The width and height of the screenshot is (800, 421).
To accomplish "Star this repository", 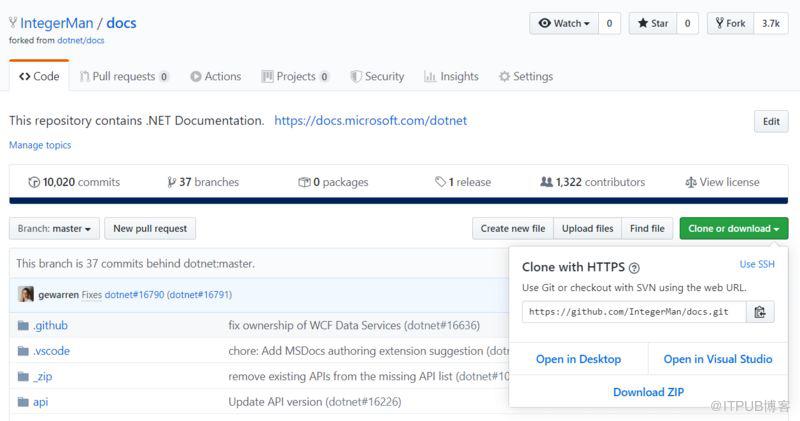I will 653,23.
